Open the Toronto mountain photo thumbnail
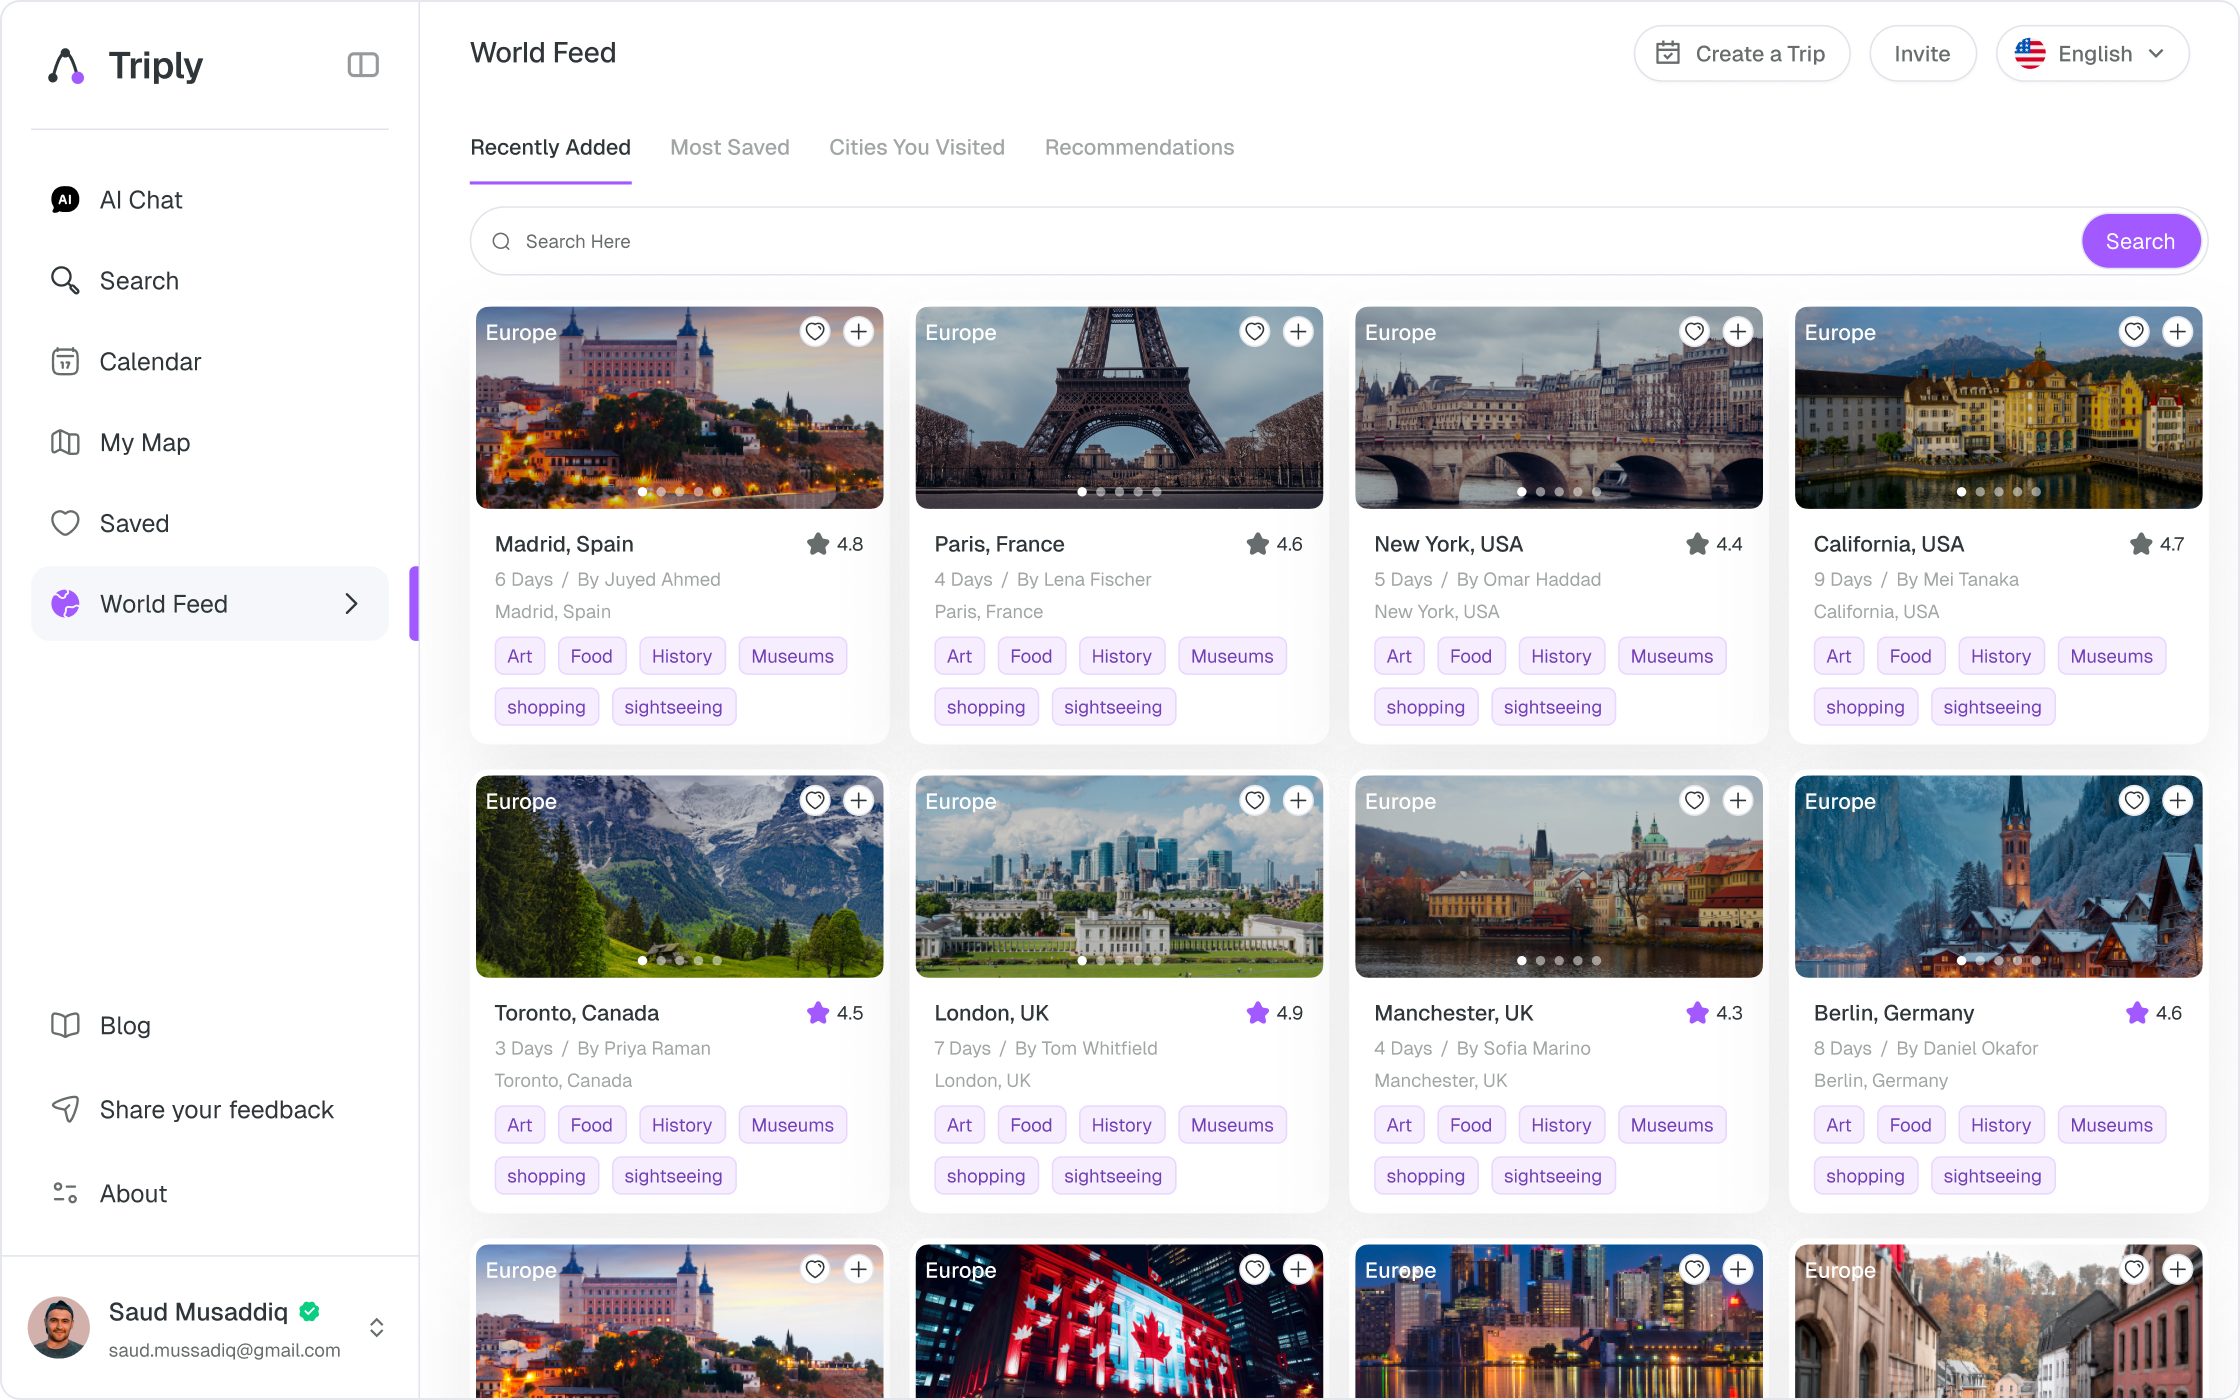 (679, 877)
